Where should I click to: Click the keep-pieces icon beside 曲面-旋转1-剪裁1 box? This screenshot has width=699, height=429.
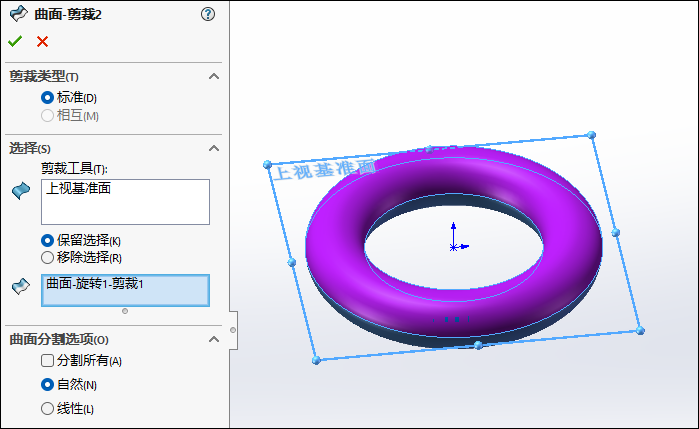click(x=21, y=286)
